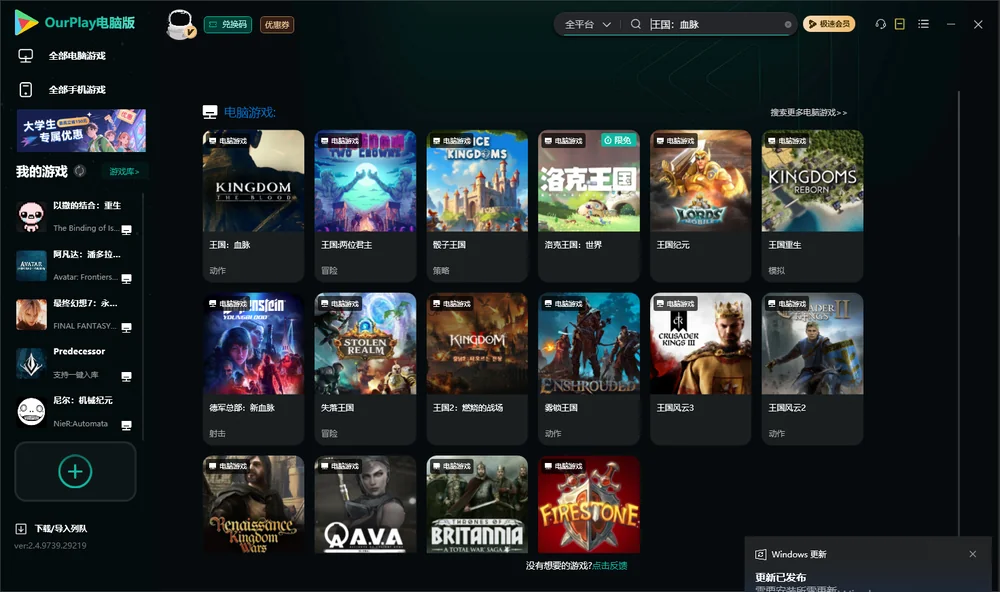
Task: Click the monitor icon beside 全部电脑游戏
Action: (x=26, y=56)
